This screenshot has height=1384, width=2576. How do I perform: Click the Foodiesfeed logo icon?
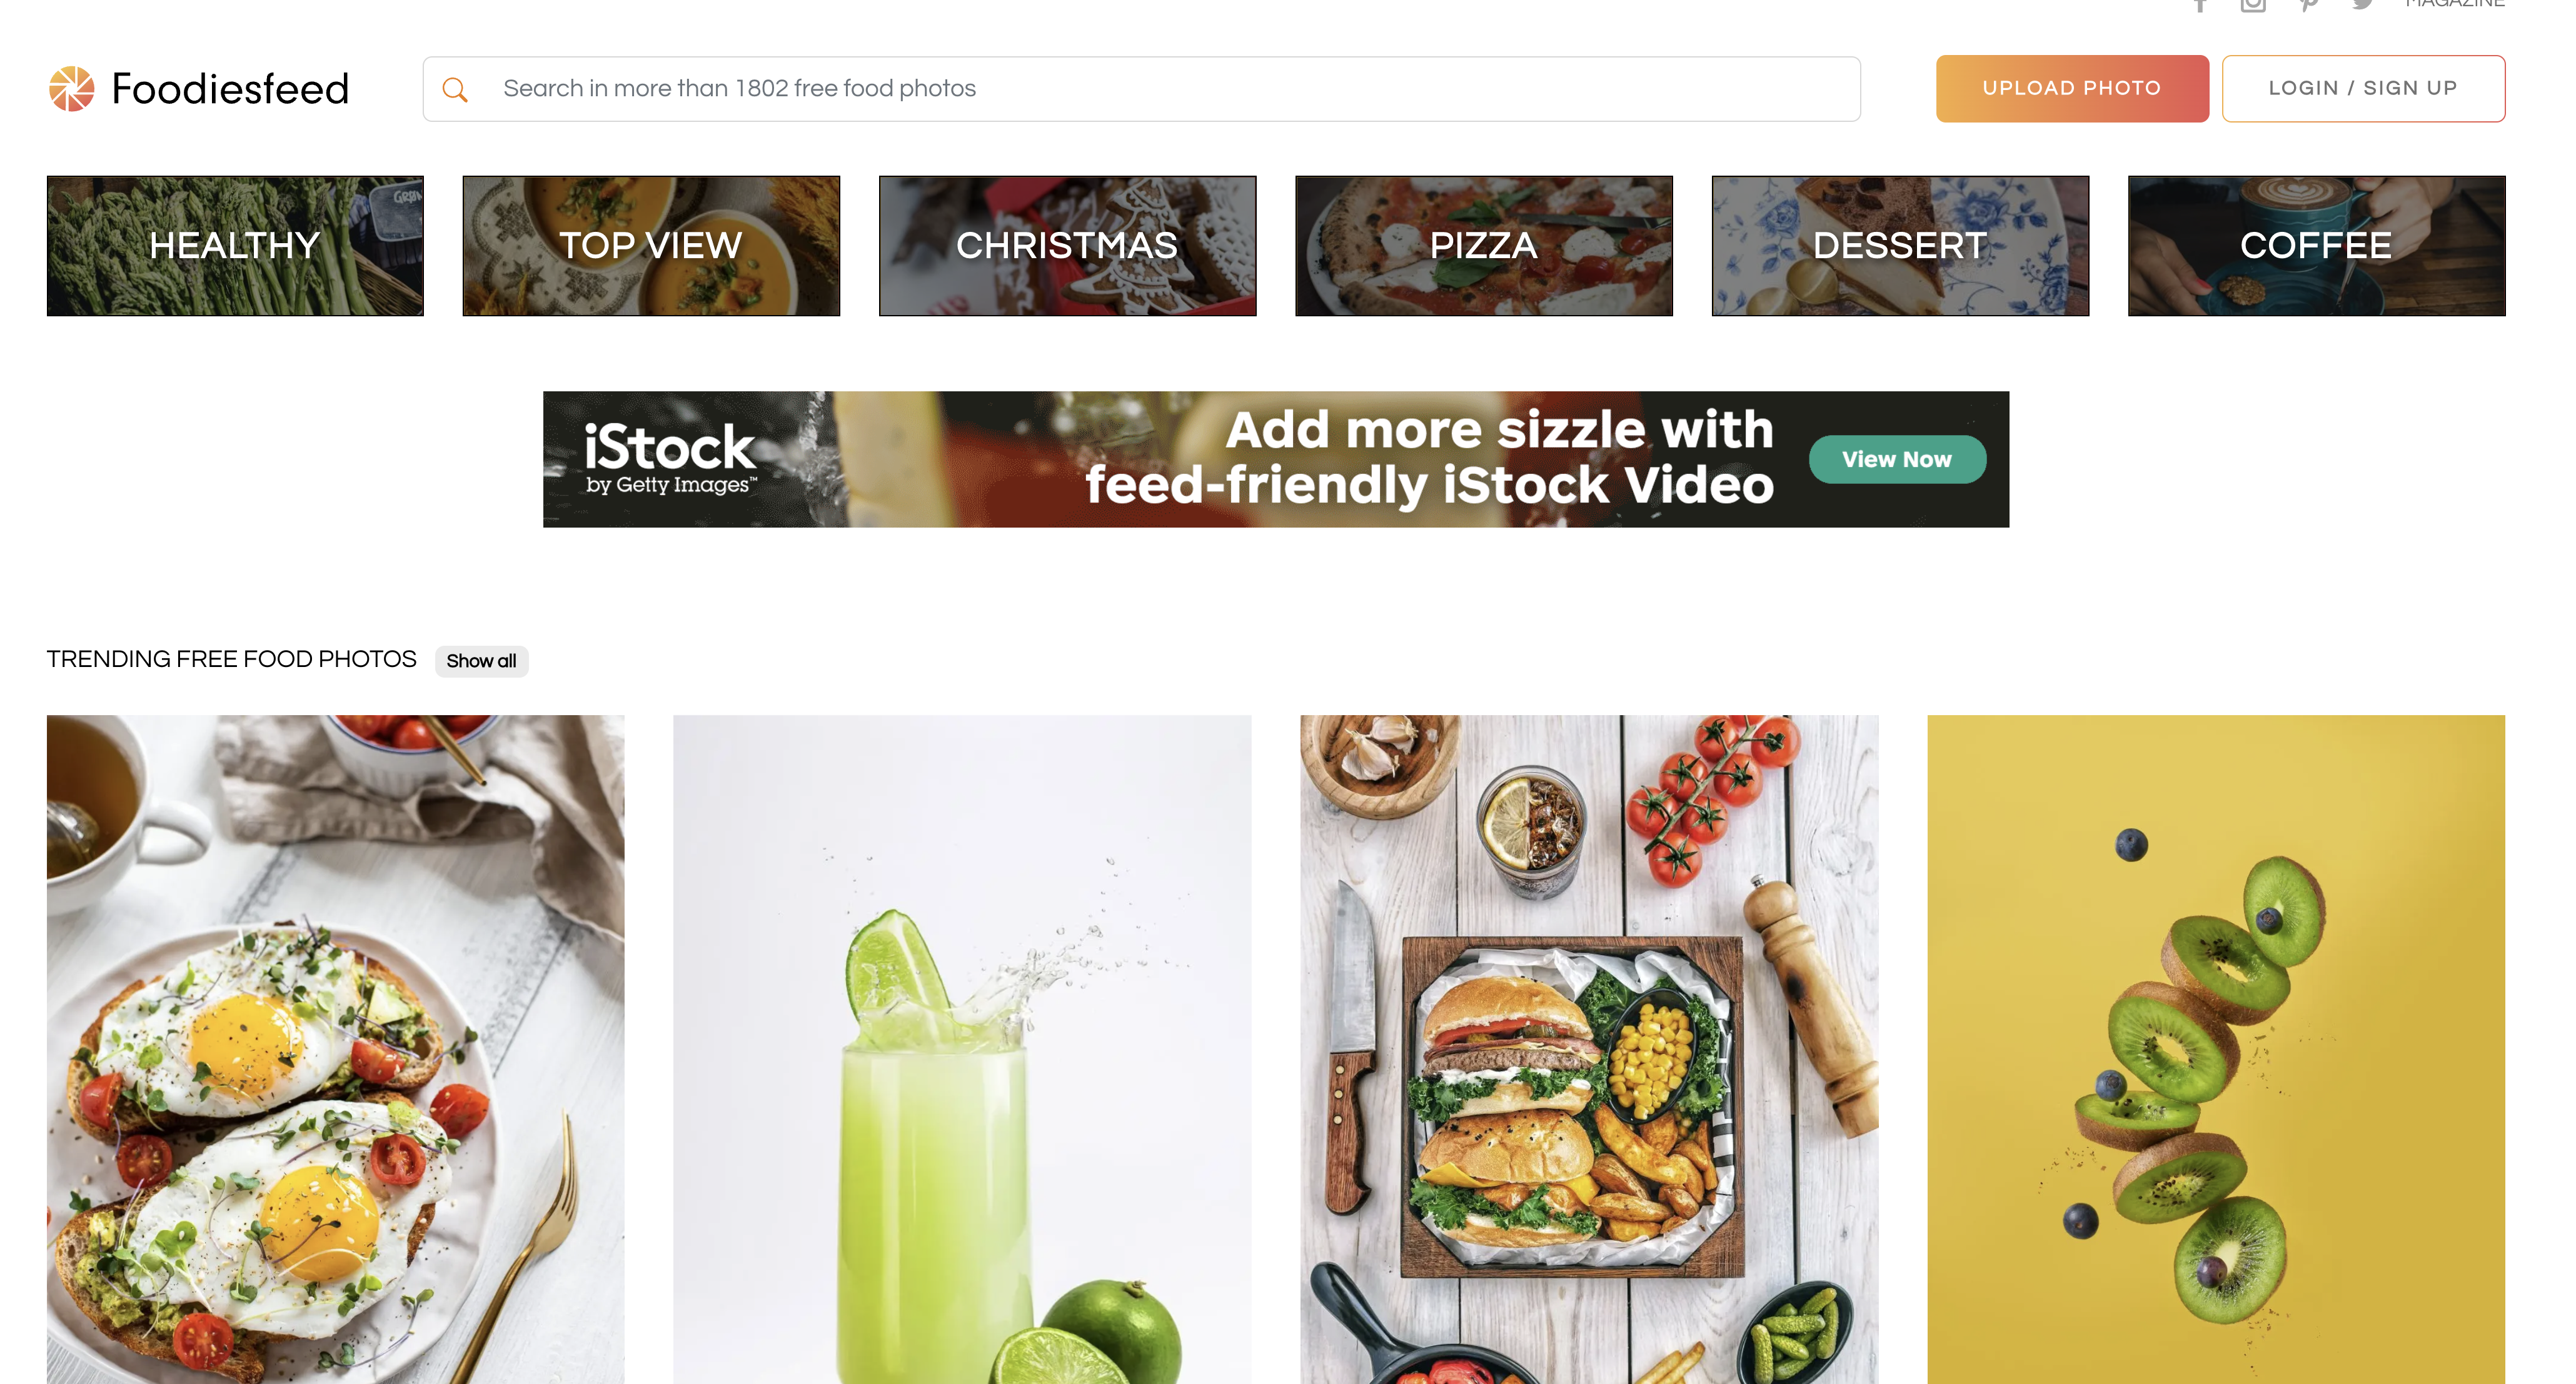(x=71, y=89)
